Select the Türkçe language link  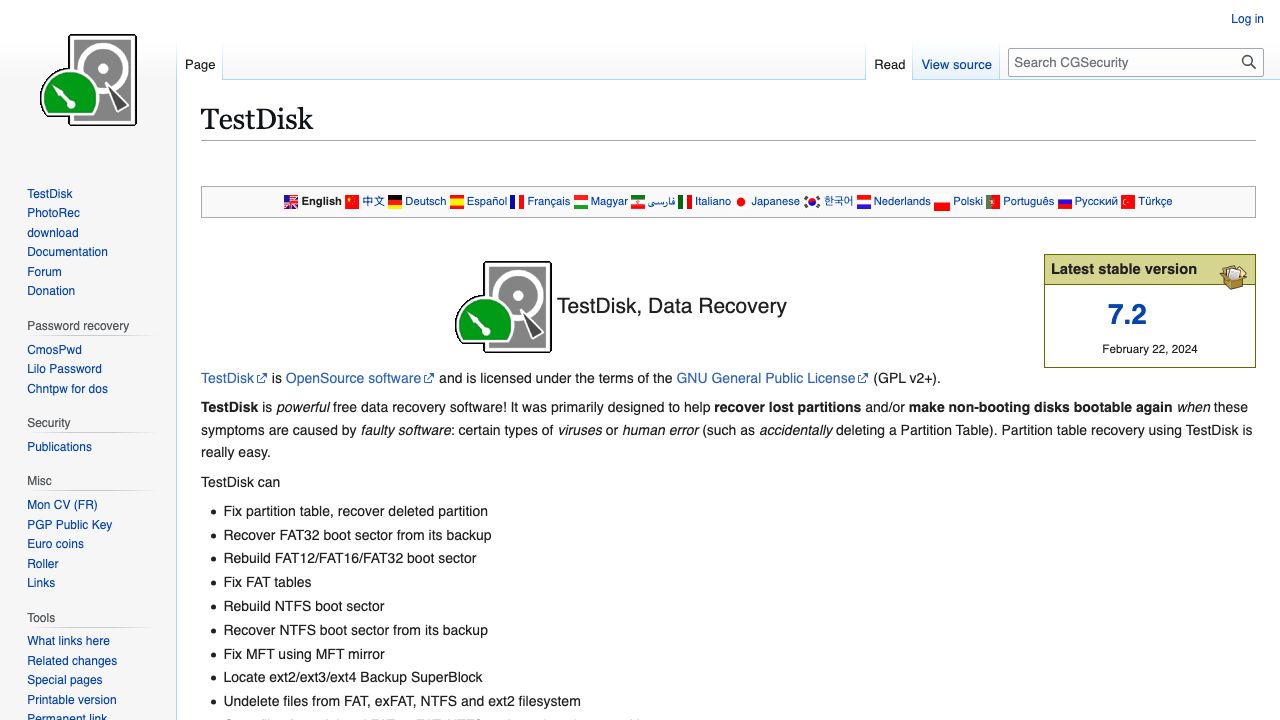(x=1155, y=202)
